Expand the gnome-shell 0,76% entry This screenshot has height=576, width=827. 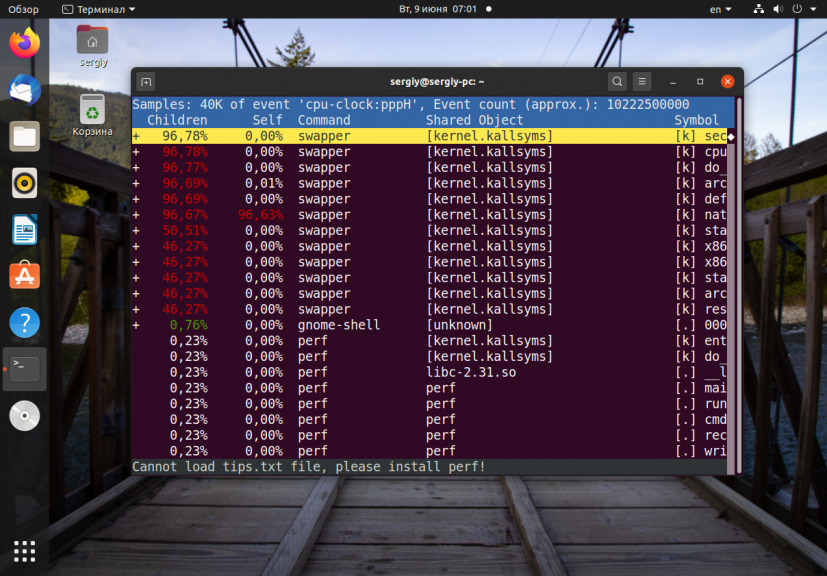[x=136, y=325]
